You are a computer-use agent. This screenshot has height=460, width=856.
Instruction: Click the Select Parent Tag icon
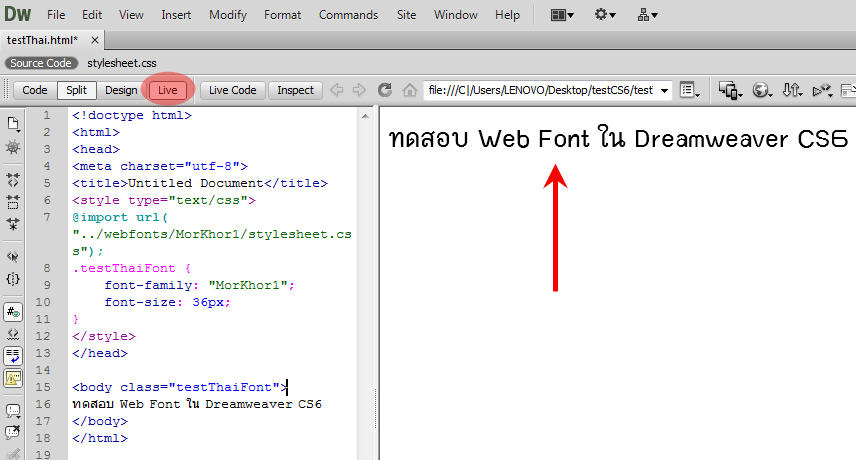(13, 256)
